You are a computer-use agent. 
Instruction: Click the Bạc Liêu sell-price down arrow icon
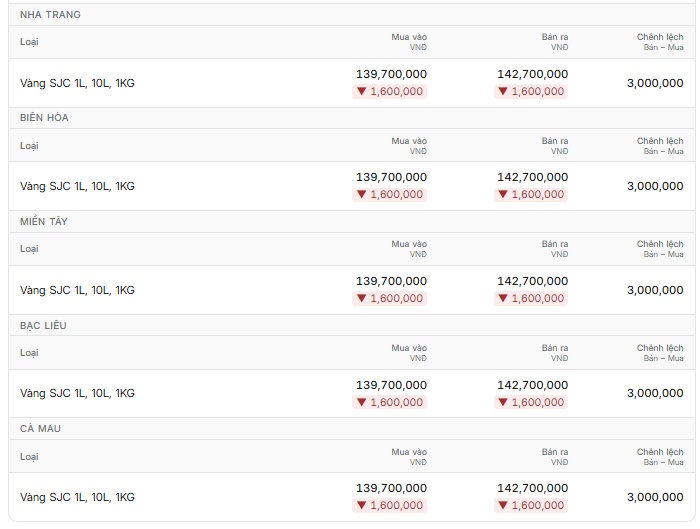(x=503, y=402)
